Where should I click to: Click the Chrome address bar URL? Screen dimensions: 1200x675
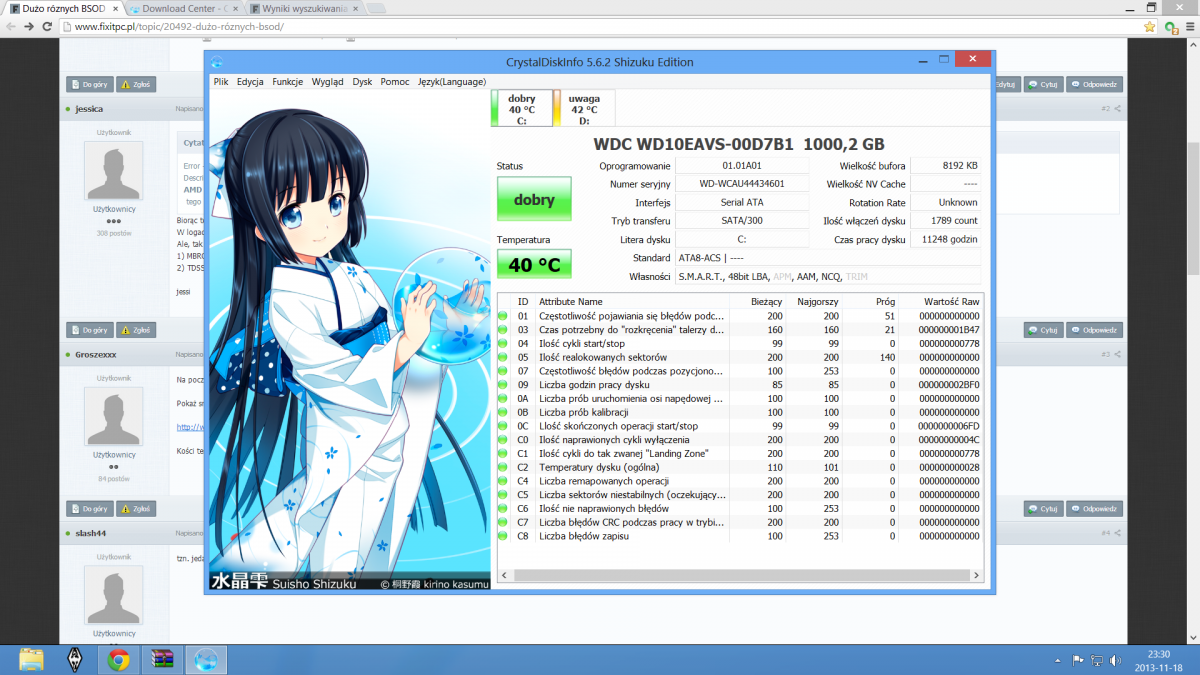(x=180, y=27)
